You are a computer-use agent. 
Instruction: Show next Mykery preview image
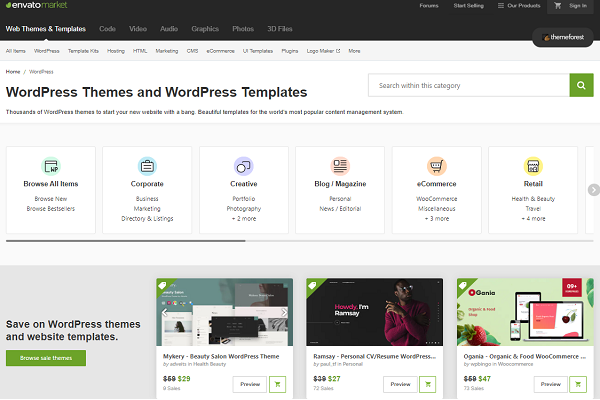[284, 312]
